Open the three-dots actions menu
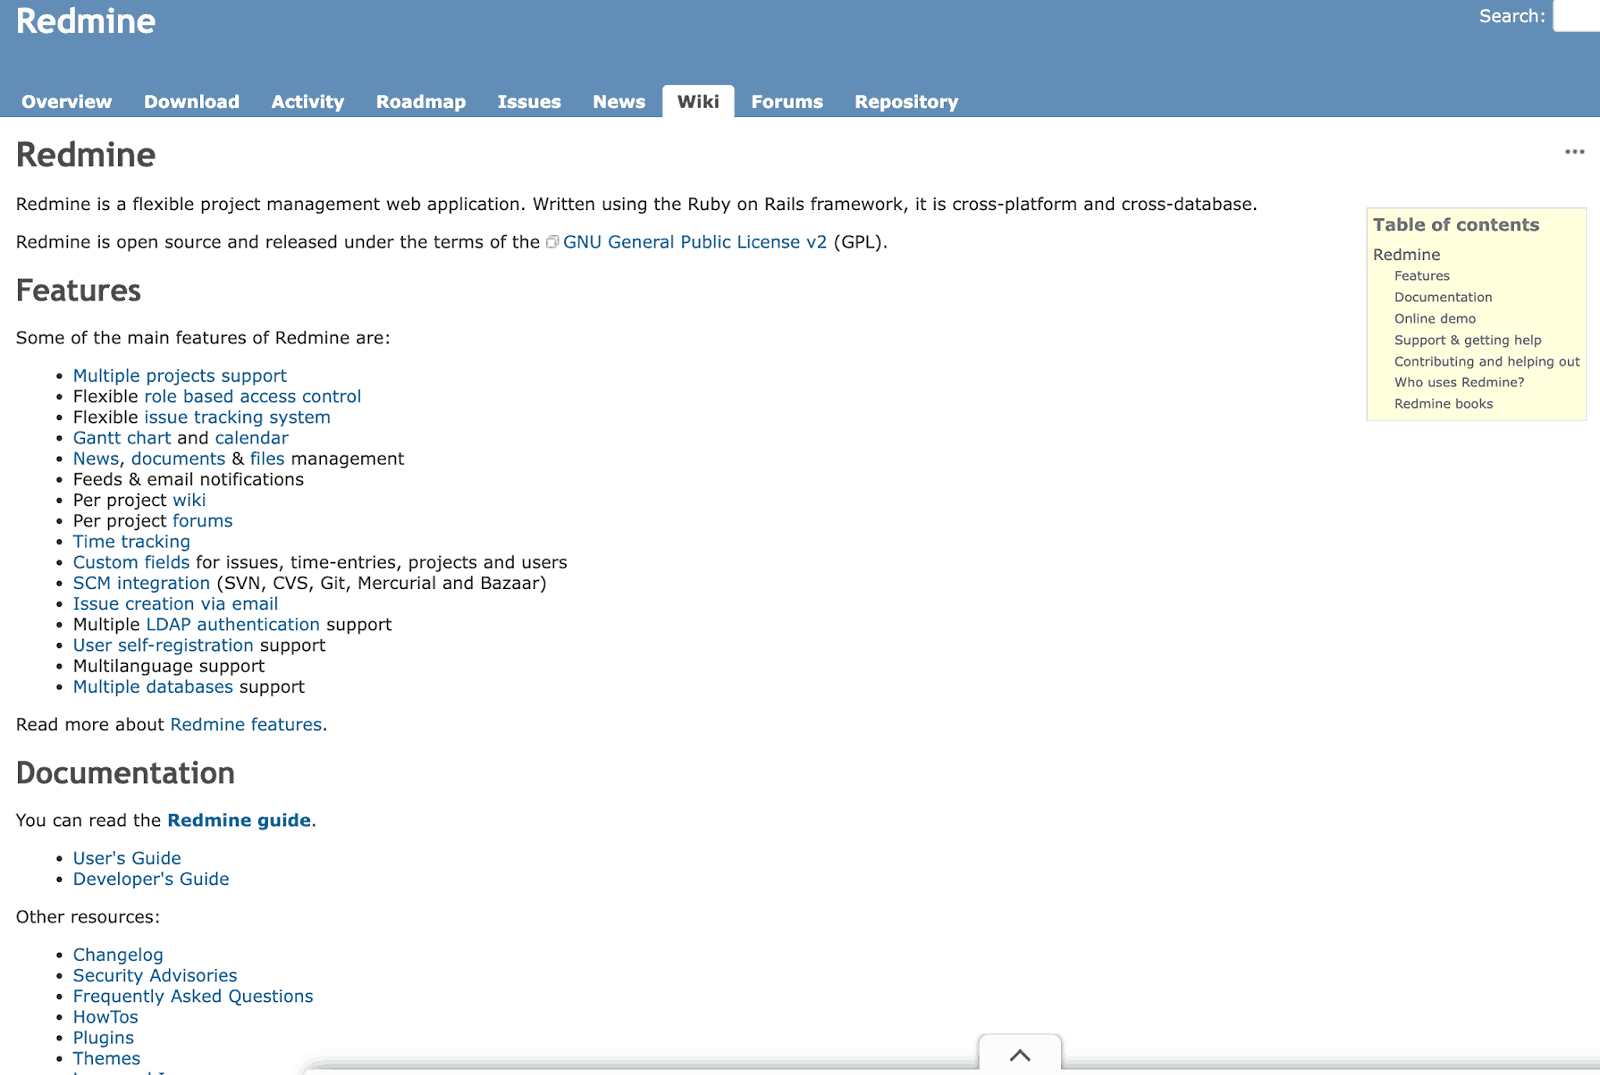1600x1075 pixels. click(x=1574, y=152)
